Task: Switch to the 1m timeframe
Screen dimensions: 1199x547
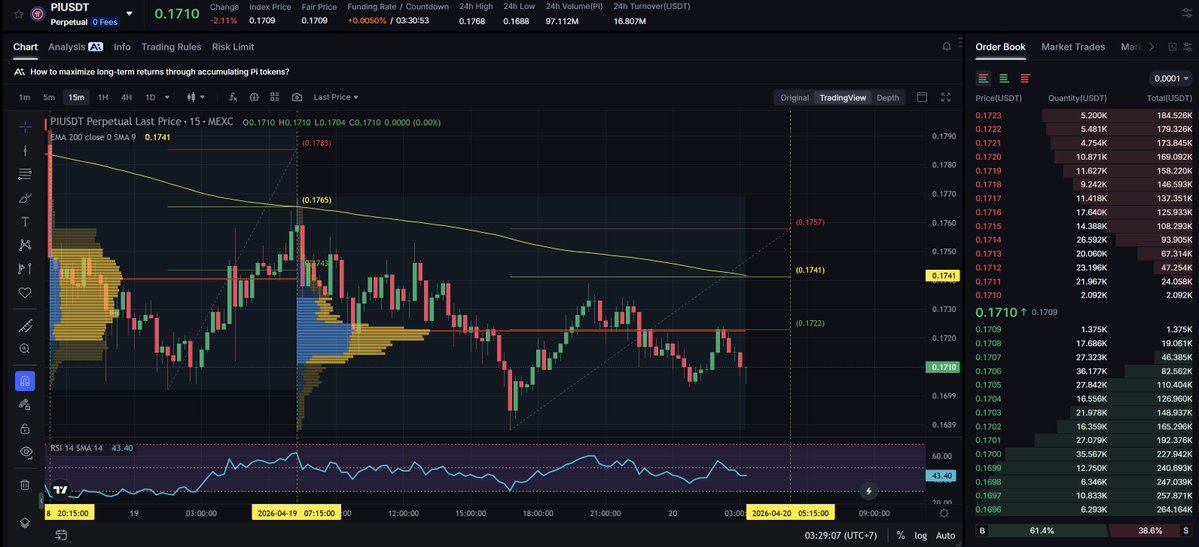Action: [24, 97]
